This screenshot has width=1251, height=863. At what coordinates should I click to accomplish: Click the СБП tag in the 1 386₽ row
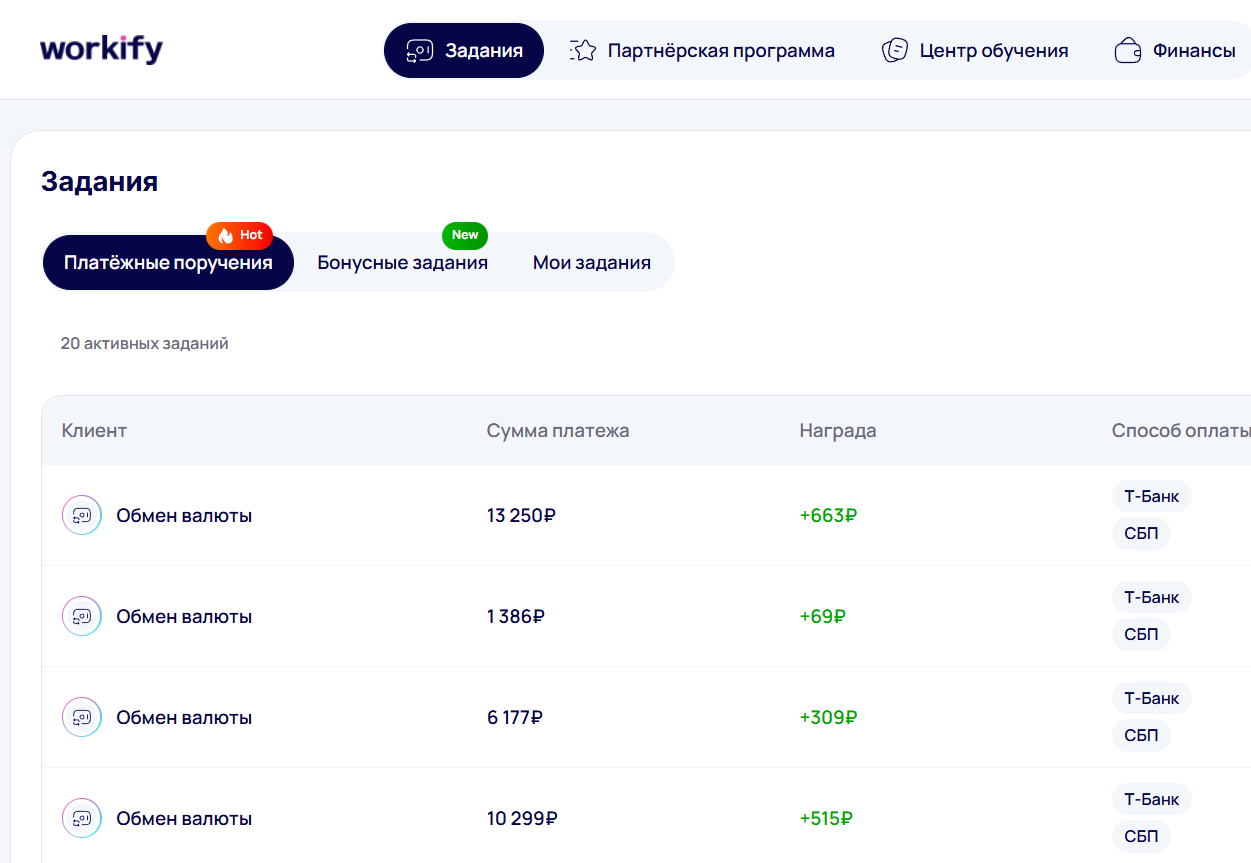1140,635
